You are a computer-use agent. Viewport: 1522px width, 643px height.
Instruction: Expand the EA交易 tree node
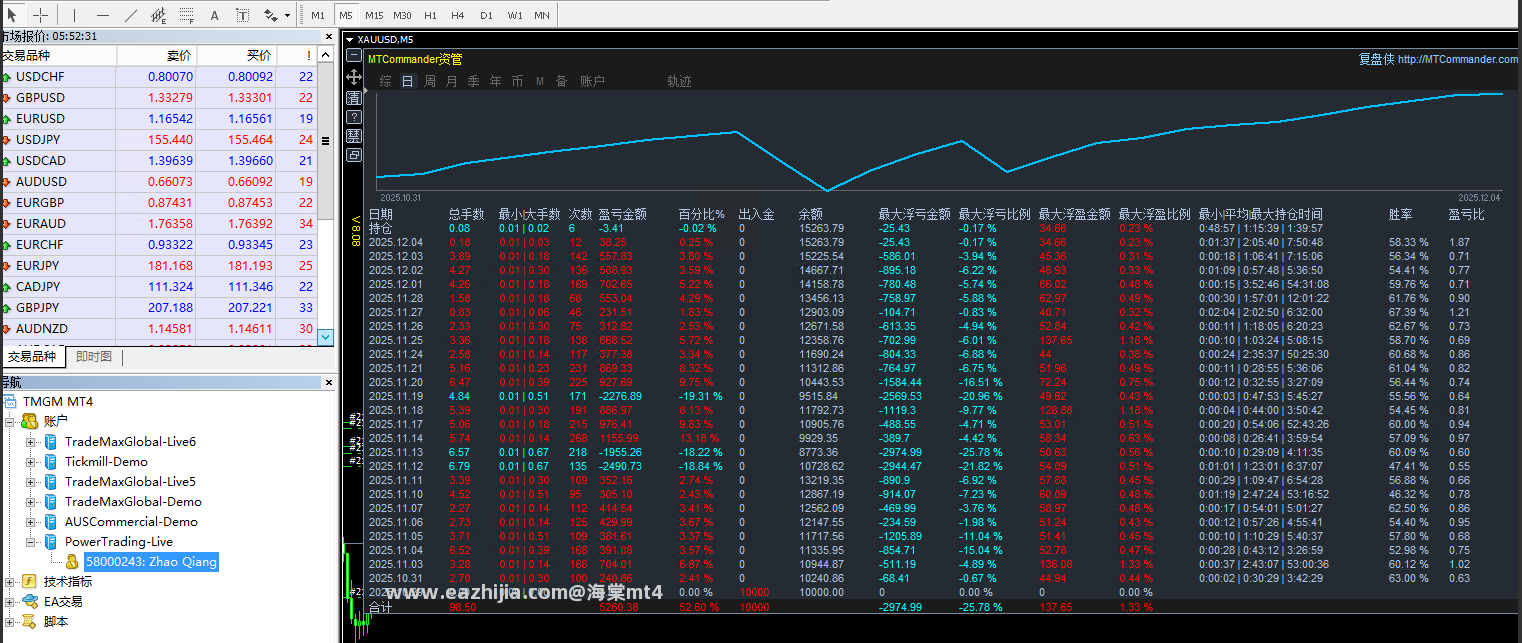[x=11, y=601]
